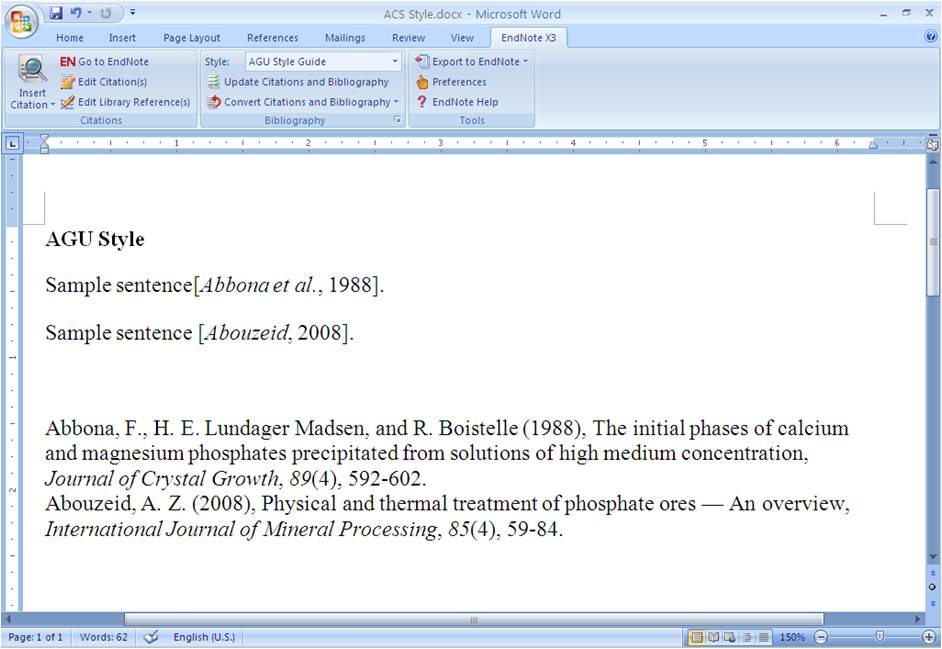Open the Office Button menu
This screenshot has width=942, height=649.
point(22,21)
